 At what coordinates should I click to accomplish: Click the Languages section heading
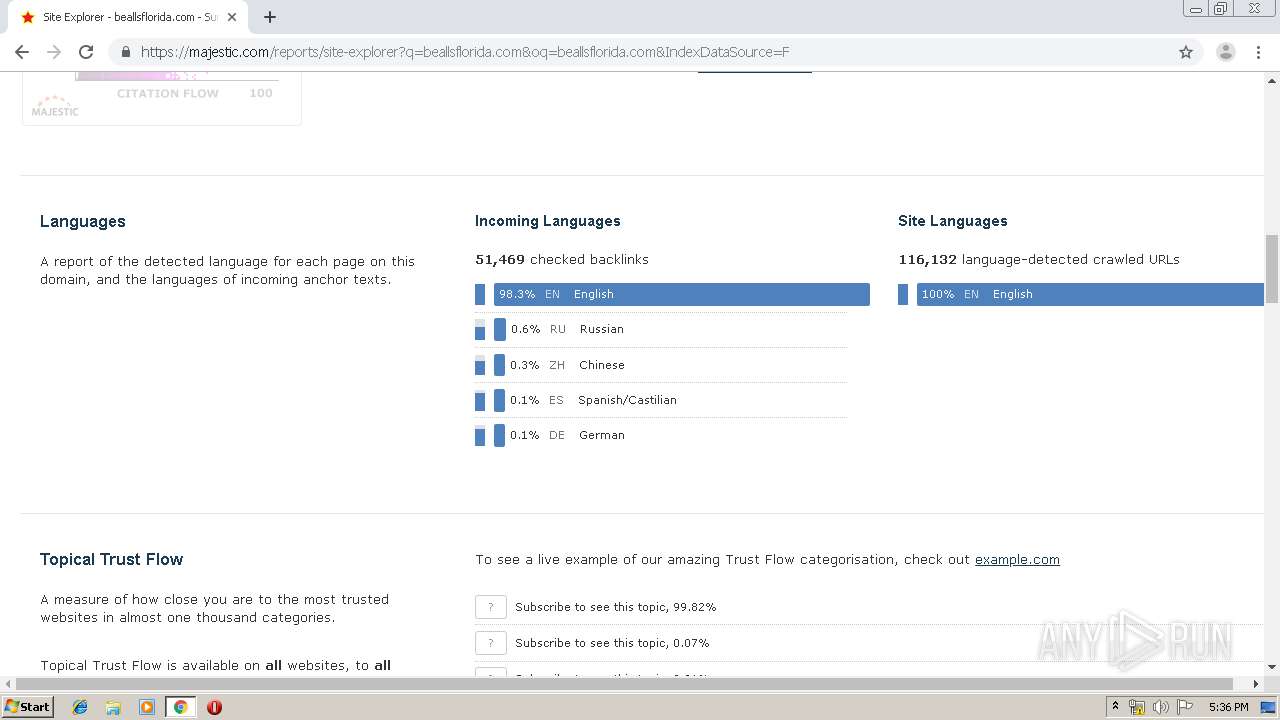coord(82,221)
